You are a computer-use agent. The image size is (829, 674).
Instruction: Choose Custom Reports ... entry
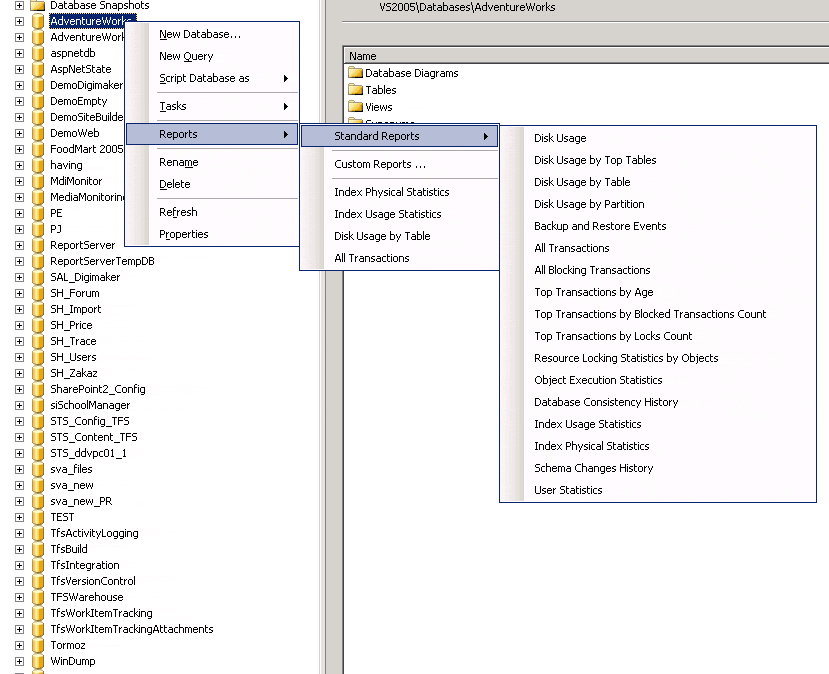coord(400,164)
